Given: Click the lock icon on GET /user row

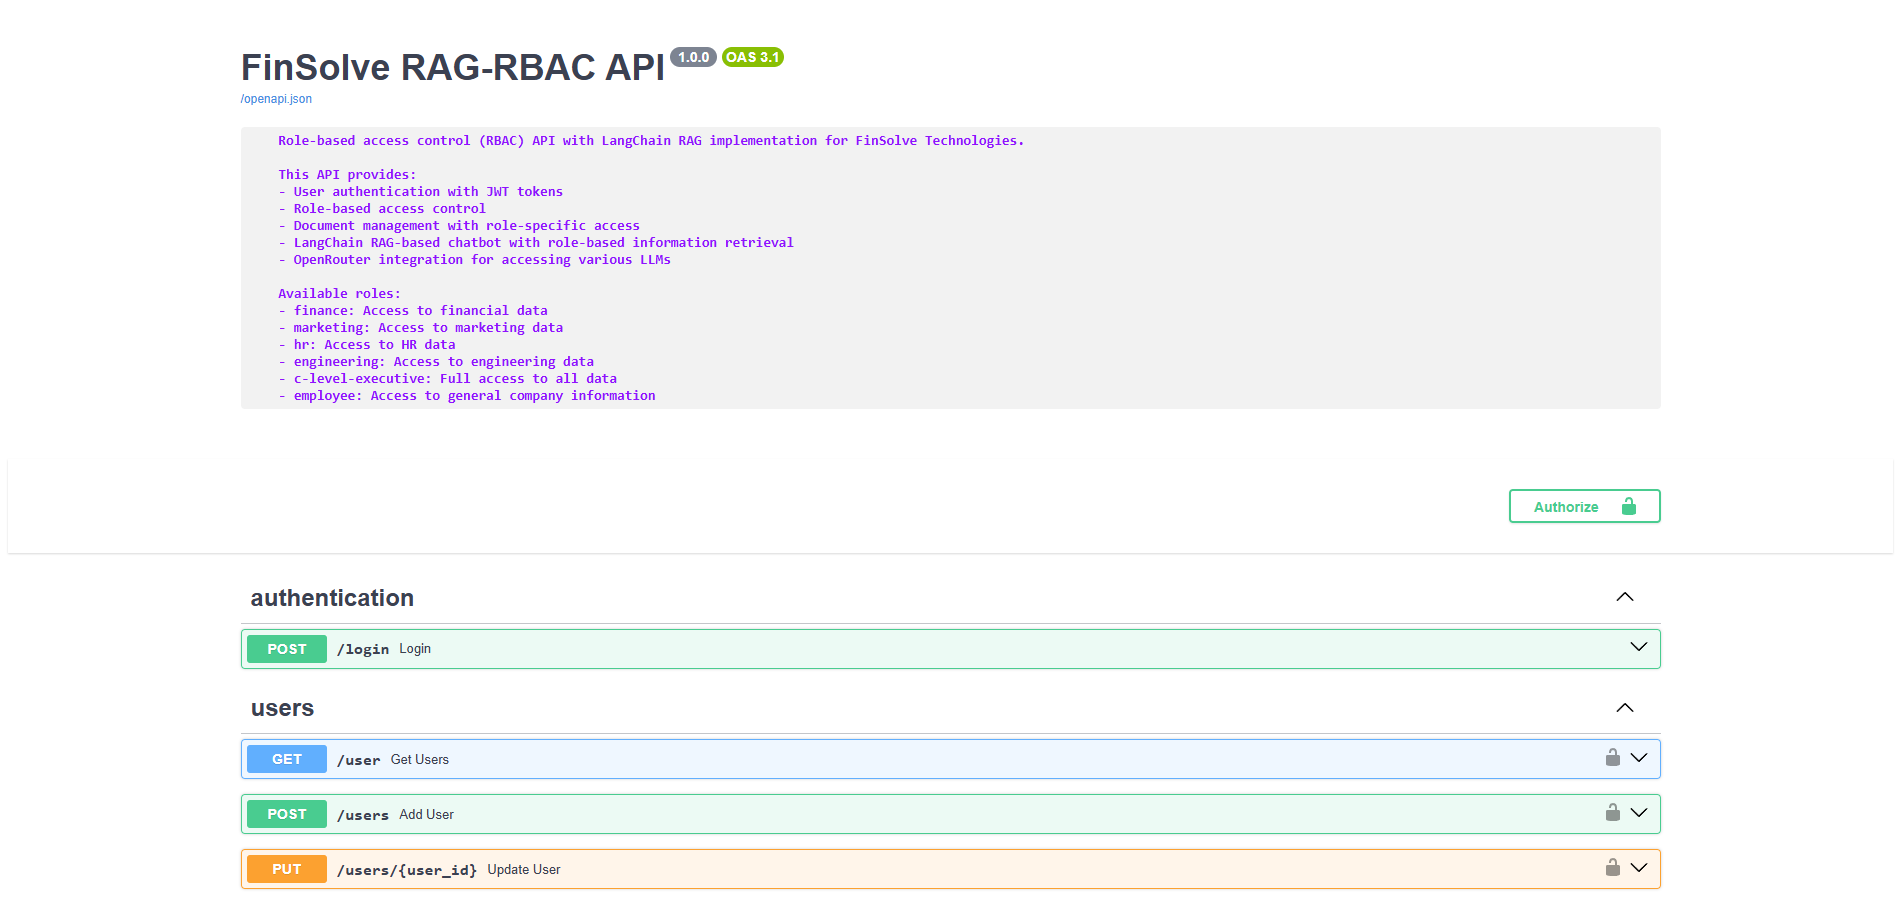Looking at the screenshot, I should click(1612, 757).
